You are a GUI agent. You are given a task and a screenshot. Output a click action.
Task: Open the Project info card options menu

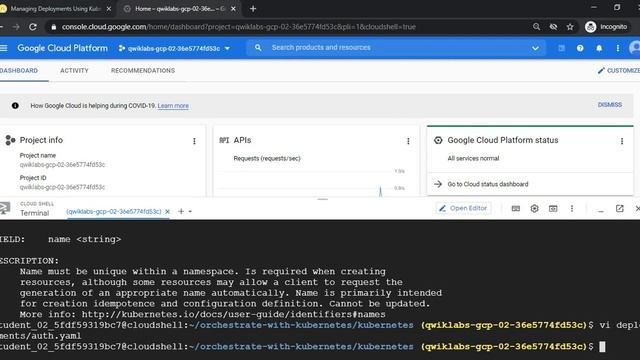(x=194, y=141)
